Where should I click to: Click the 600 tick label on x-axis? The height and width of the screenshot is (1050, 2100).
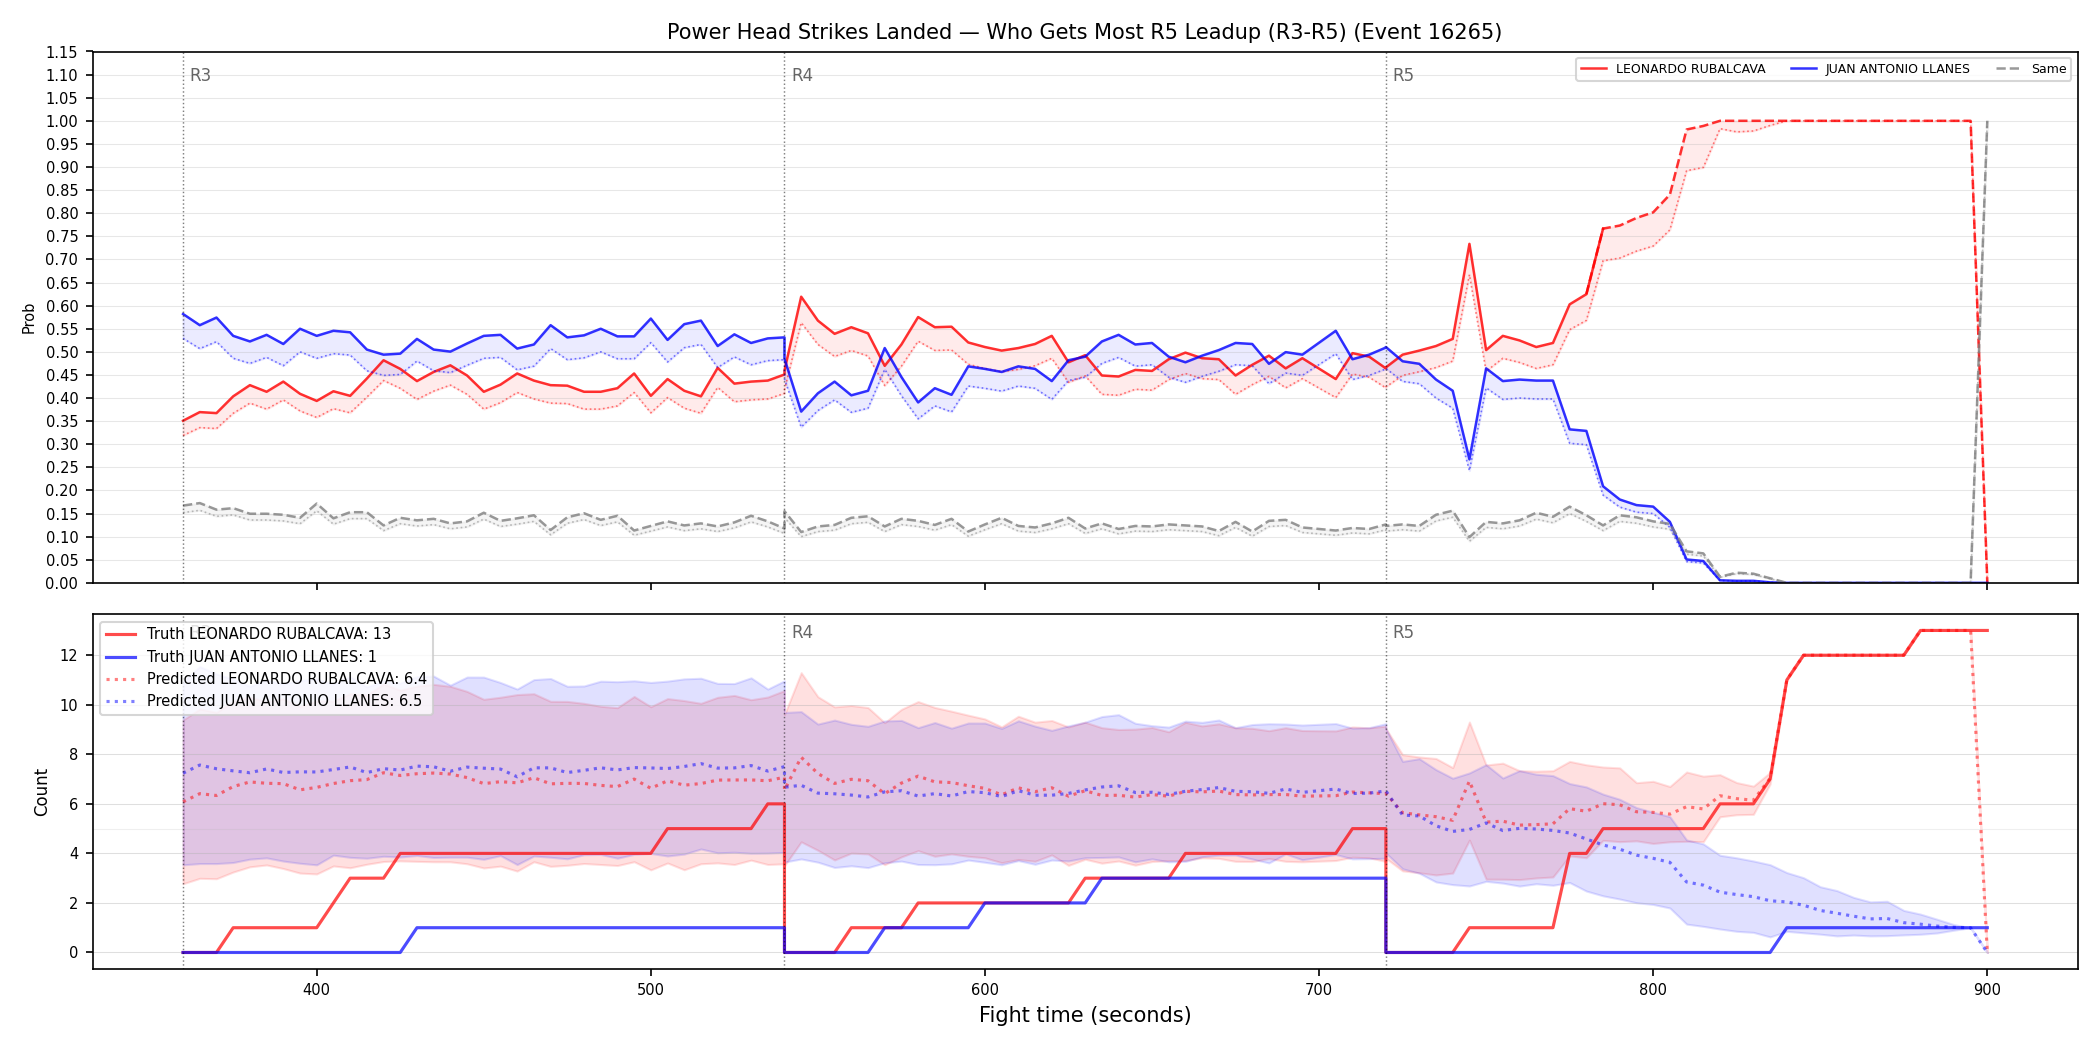pyautogui.click(x=985, y=989)
